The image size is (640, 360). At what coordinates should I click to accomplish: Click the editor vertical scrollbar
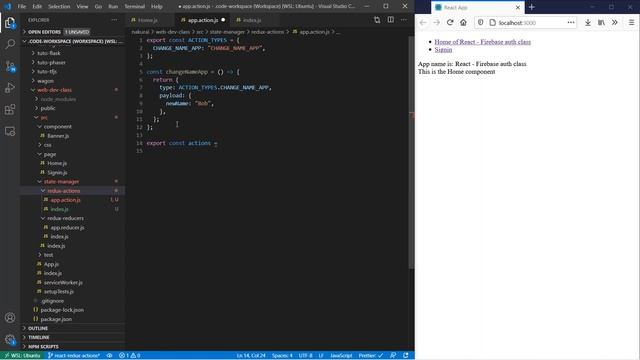(411, 152)
